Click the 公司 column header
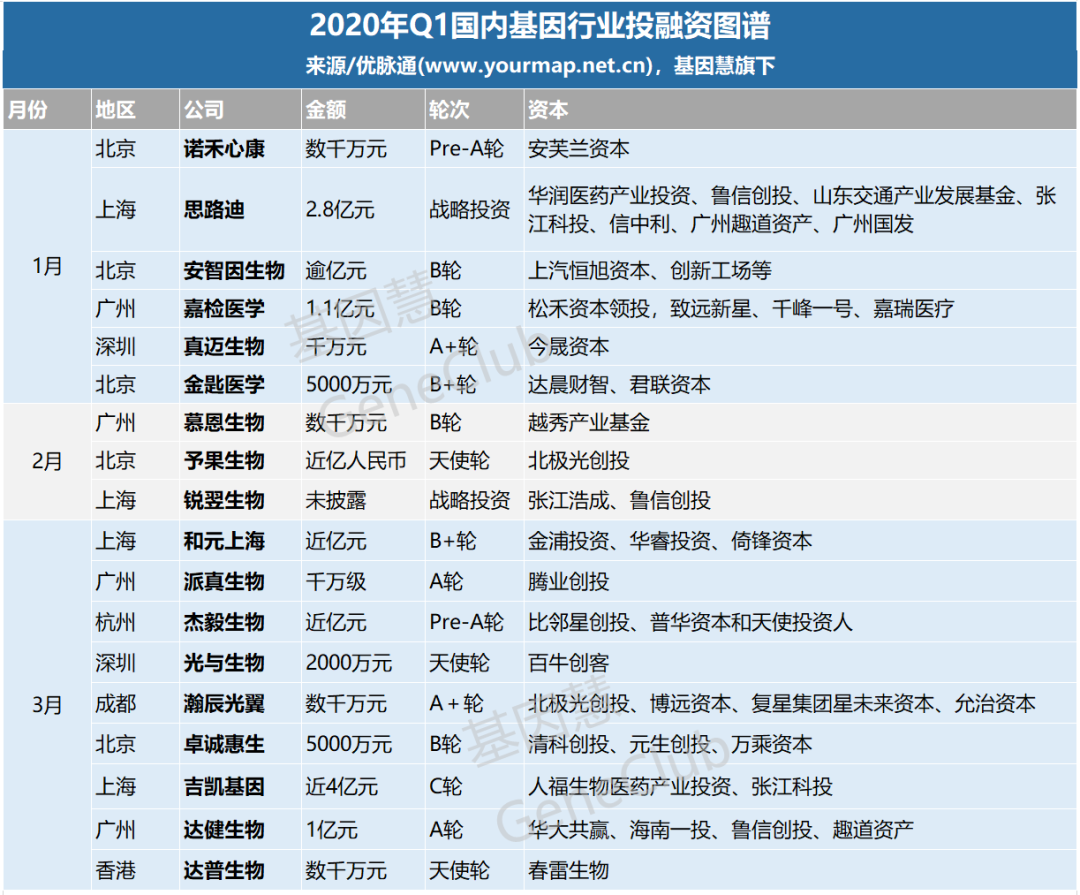 pos(203,110)
